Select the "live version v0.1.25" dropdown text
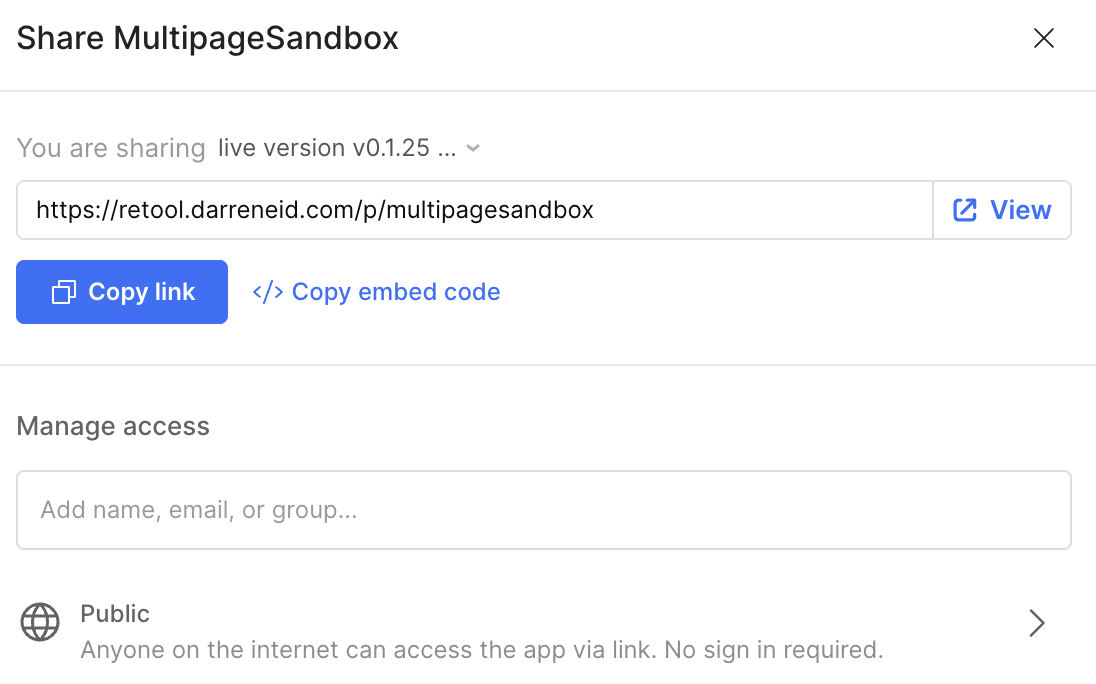Viewport: 1096px width, 684px height. [x=336, y=149]
